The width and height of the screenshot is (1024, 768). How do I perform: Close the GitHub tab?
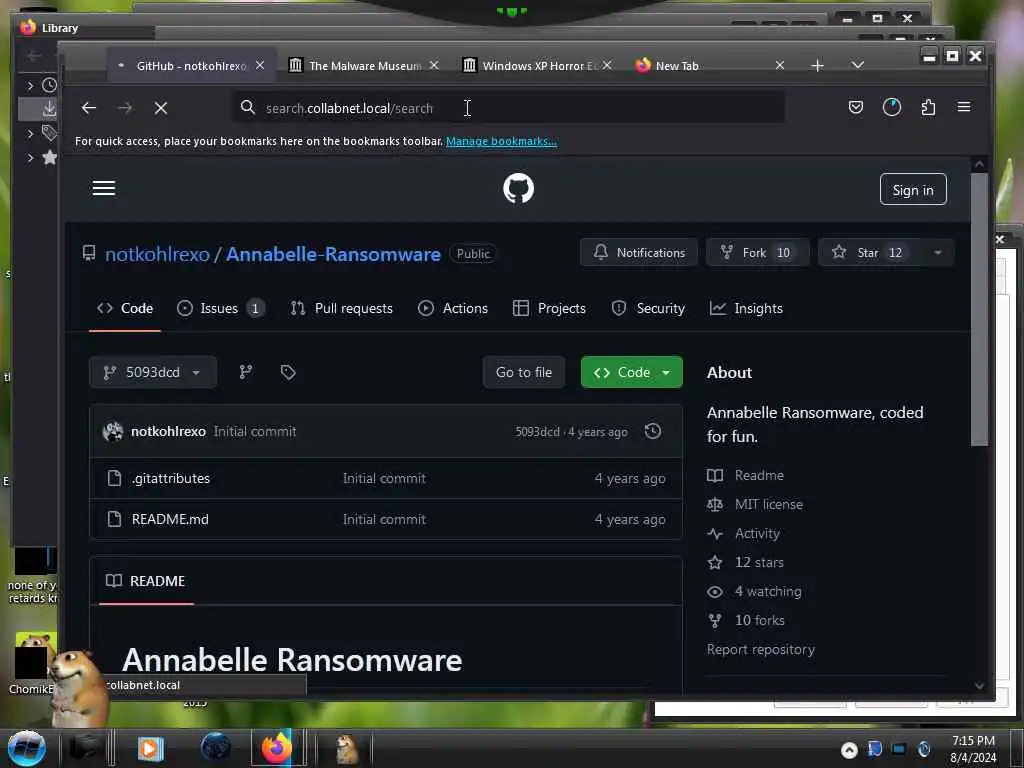(x=260, y=65)
